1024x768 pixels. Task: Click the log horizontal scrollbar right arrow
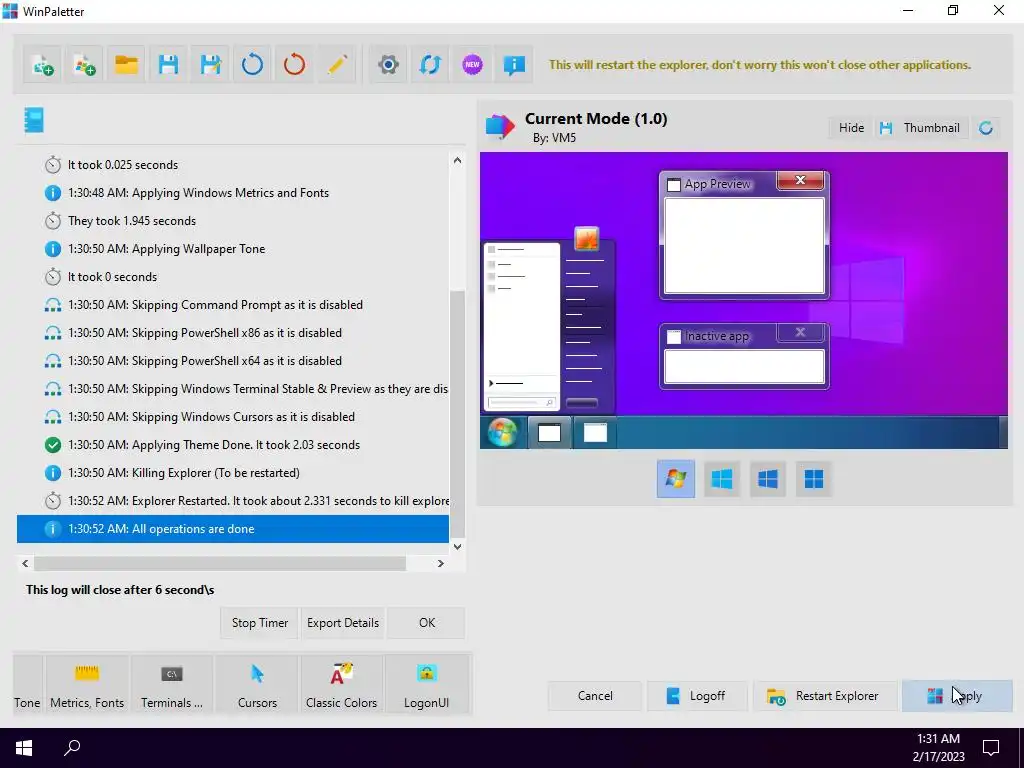[441, 563]
